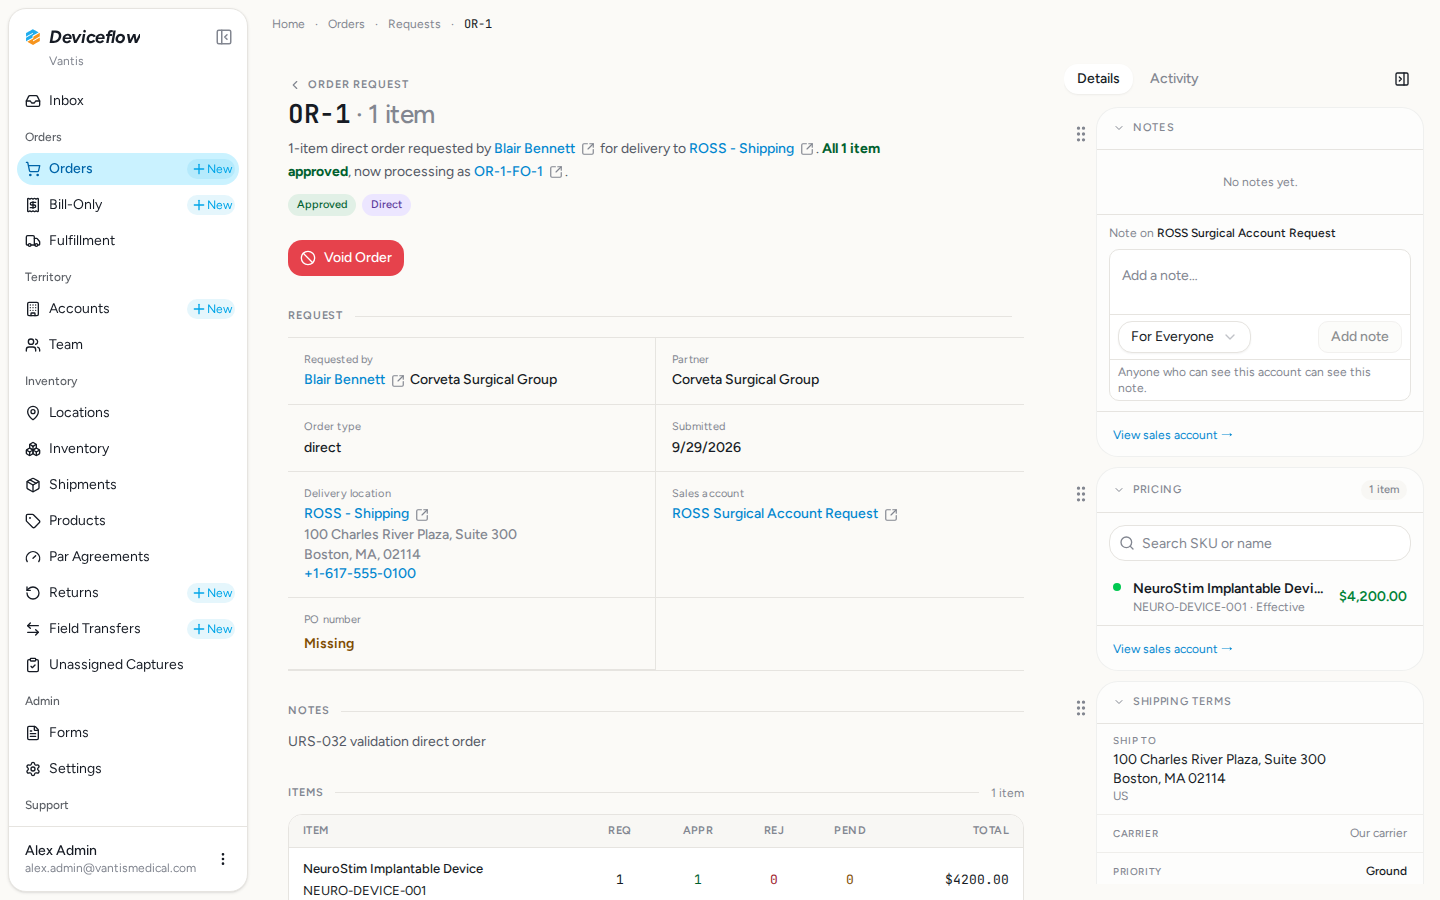Click New next to Accounts
The width and height of the screenshot is (1440, 900).
pyautogui.click(x=212, y=309)
